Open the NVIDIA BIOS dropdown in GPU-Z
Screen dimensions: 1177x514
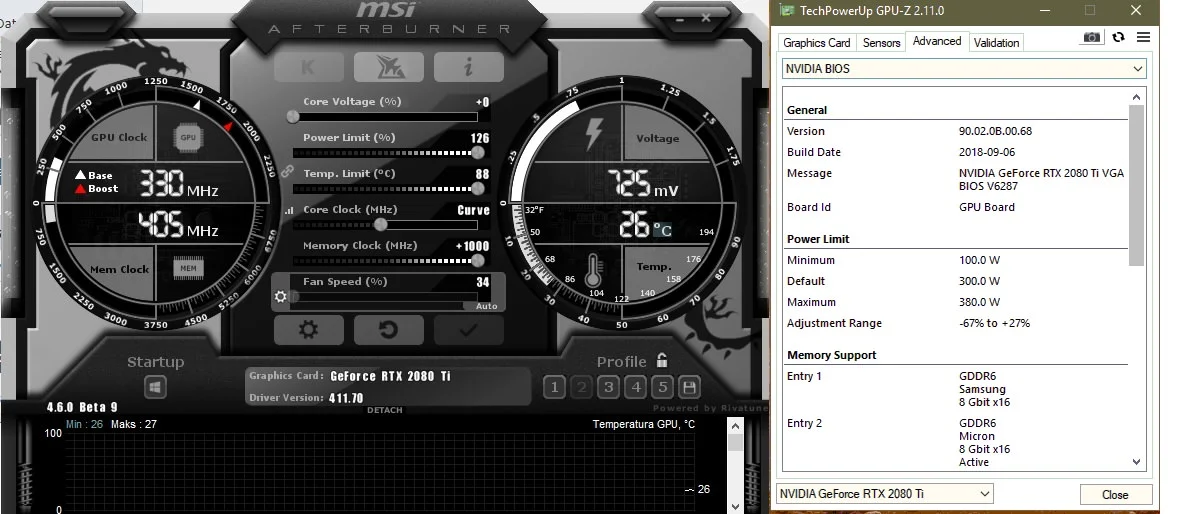coord(964,68)
